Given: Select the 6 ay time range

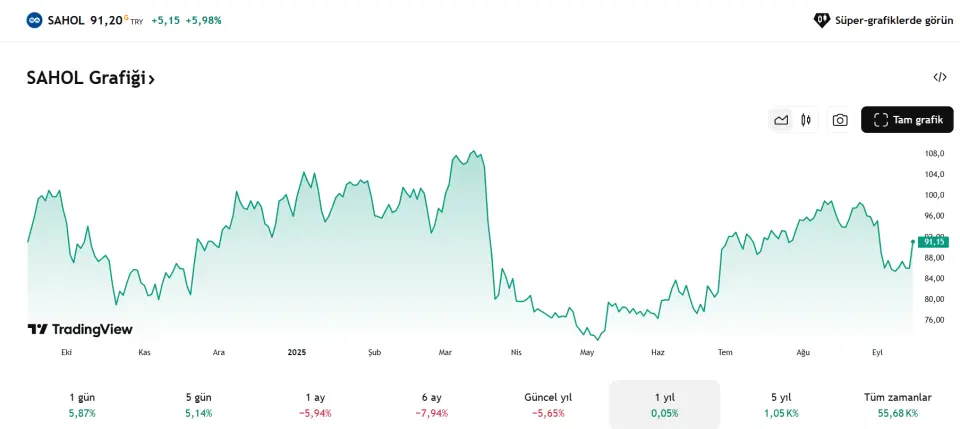Looking at the screenshot, I should point(431,404).
